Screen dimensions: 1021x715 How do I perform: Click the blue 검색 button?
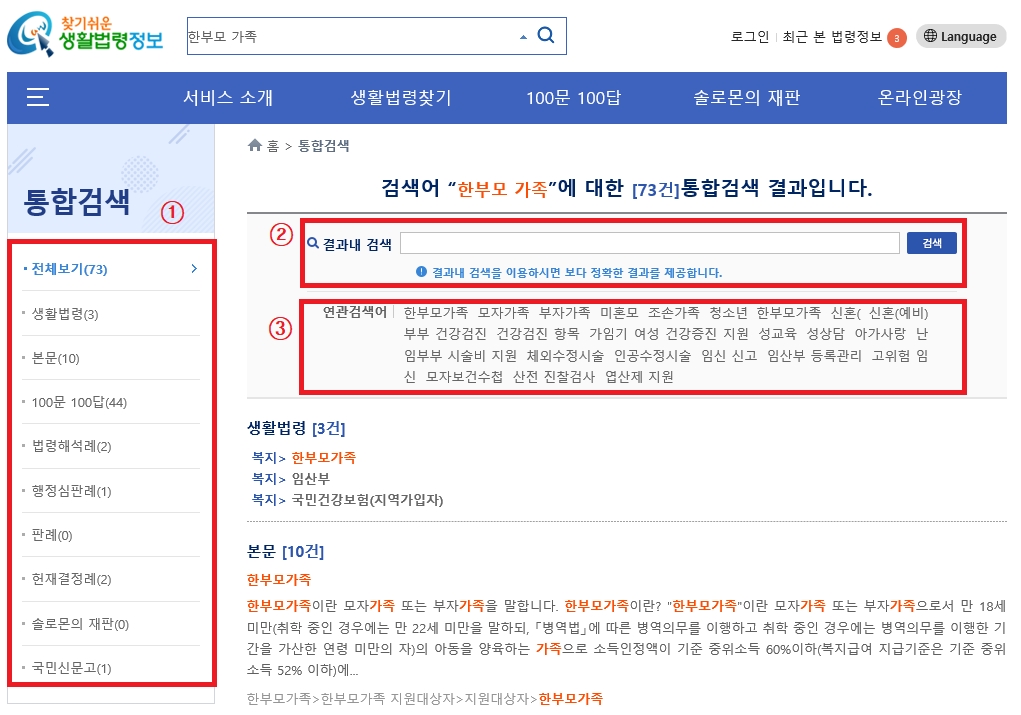tap(931, 243)
